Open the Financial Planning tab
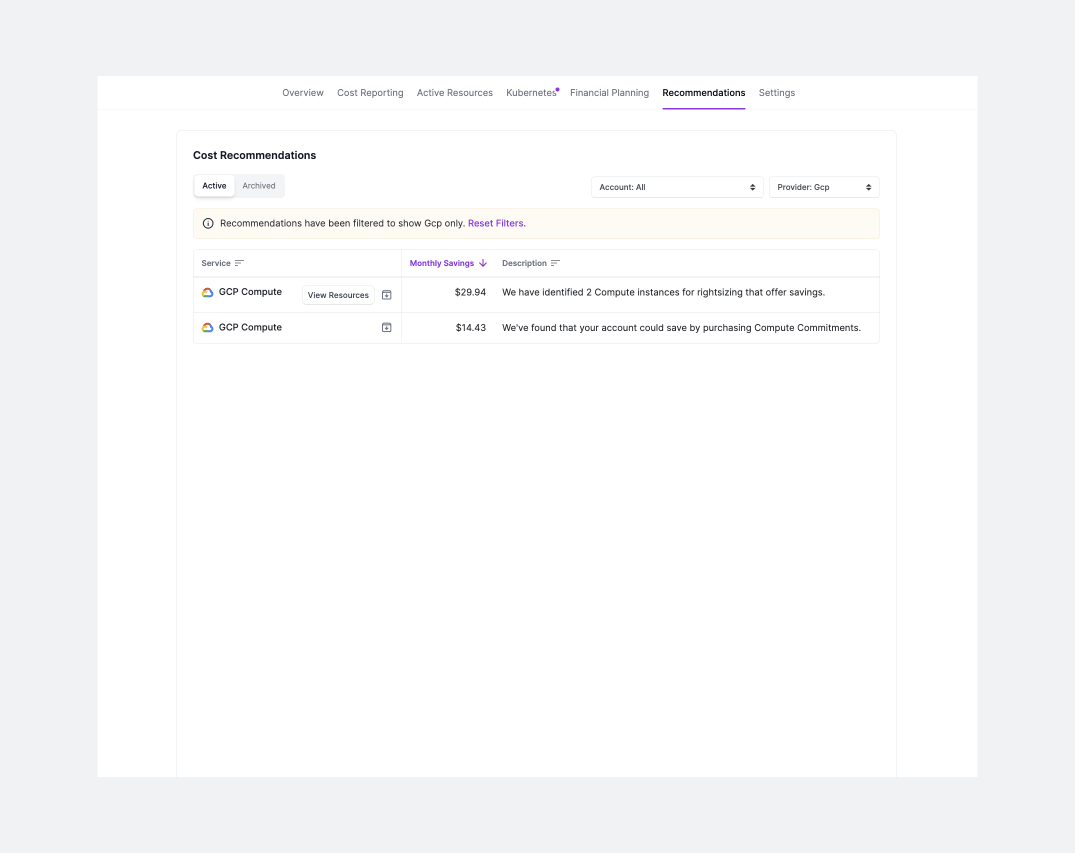 click(609, 92)
